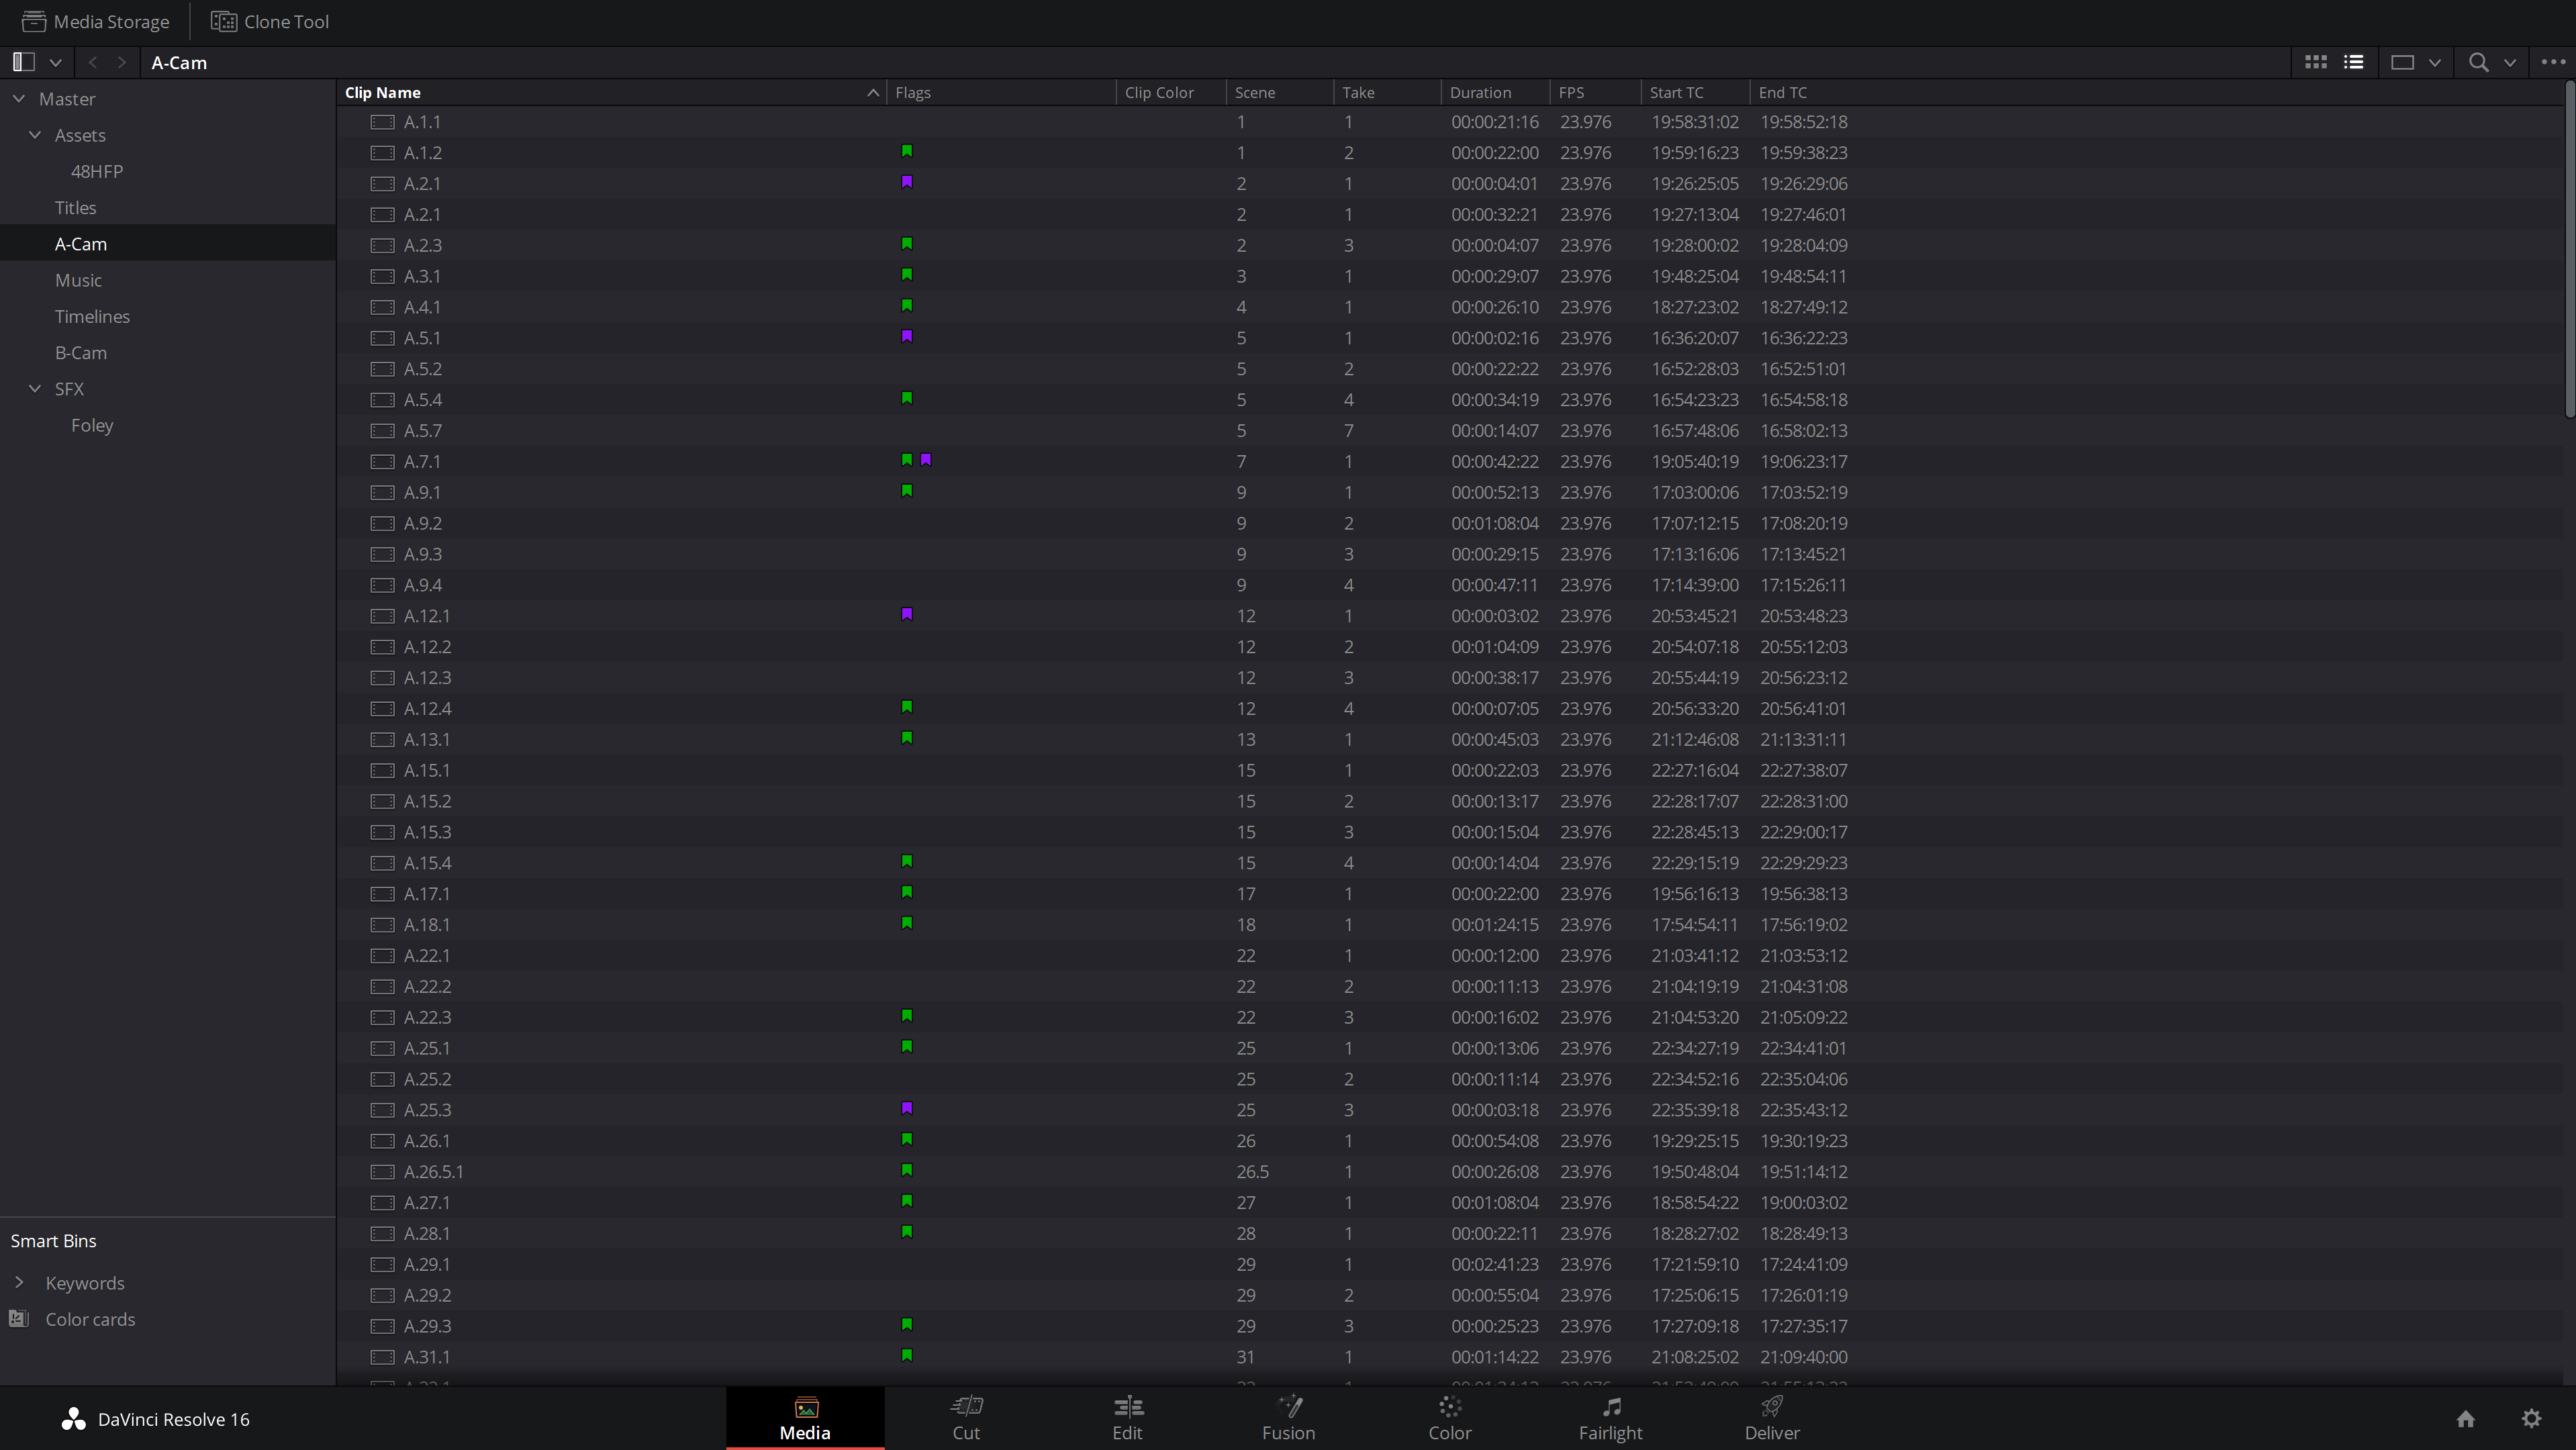Click the purple flag on A.2.1
The width and height of the screenshot is (2576, 1450).
click(x=907, y=183)
